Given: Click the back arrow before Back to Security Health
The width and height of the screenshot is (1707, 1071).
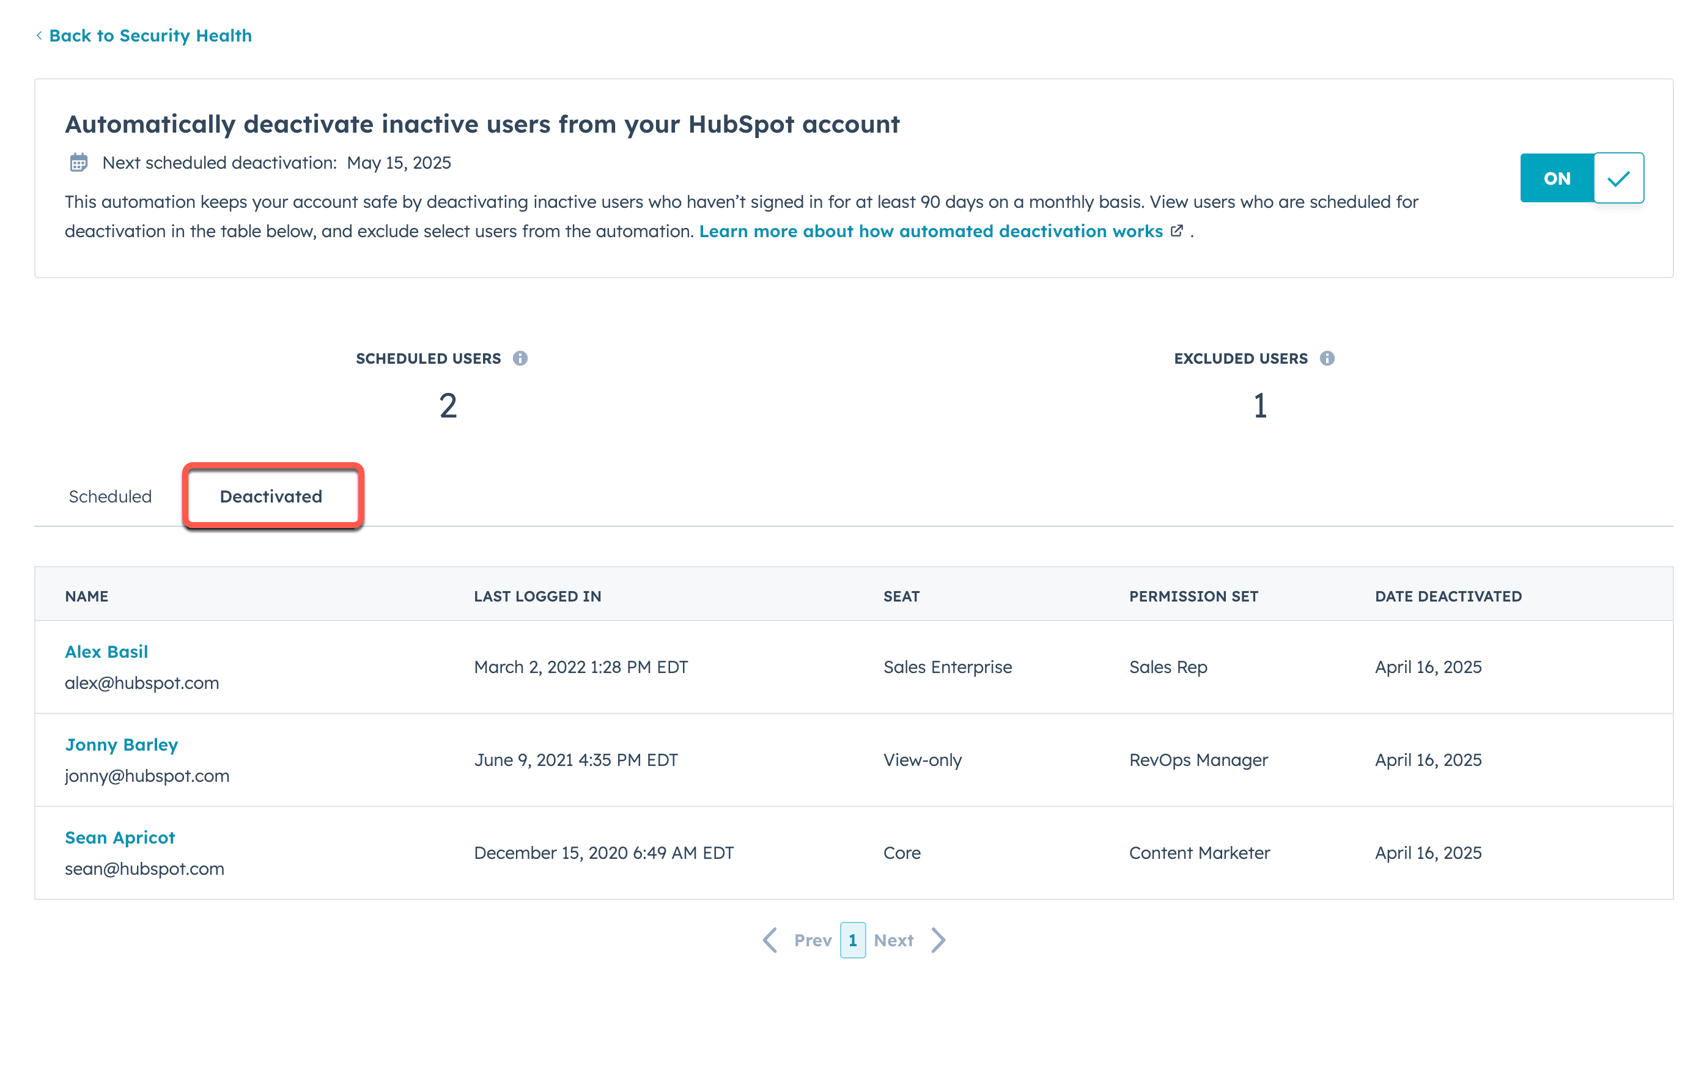Looking at the screenshot, I should [x=38, y=35].
